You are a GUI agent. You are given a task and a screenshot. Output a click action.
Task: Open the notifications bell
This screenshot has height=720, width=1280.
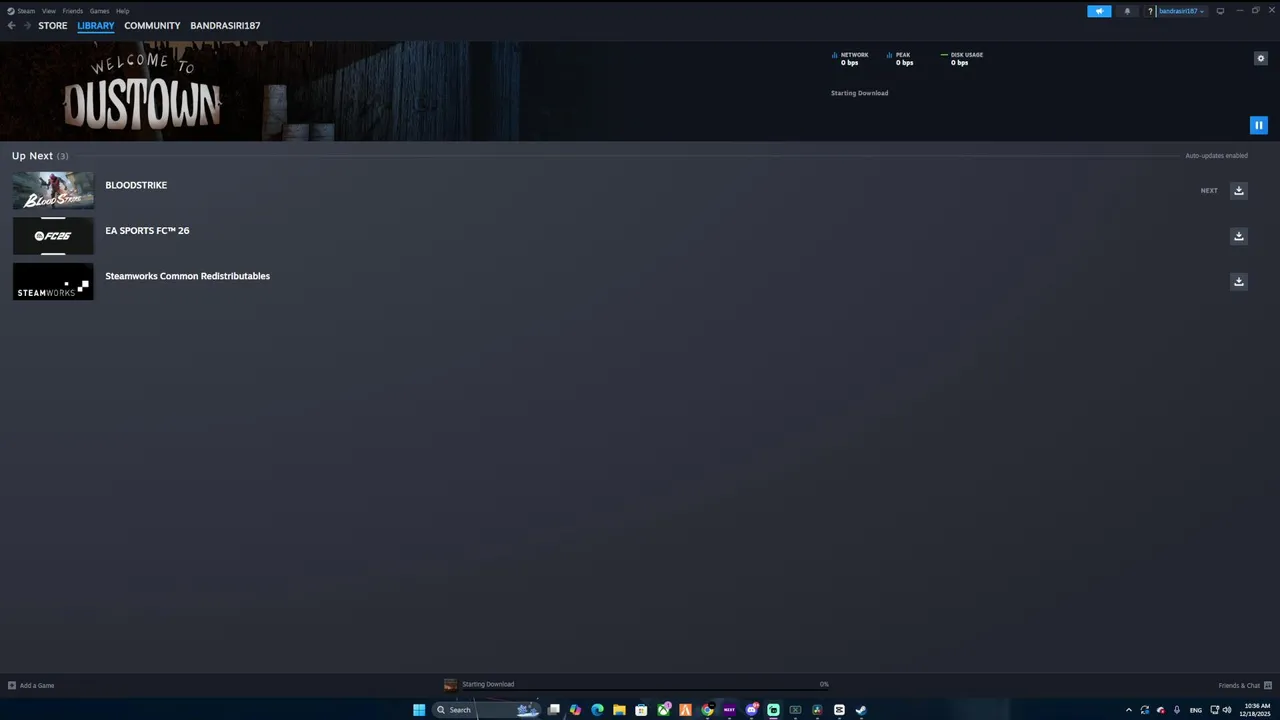[1127, 11]
